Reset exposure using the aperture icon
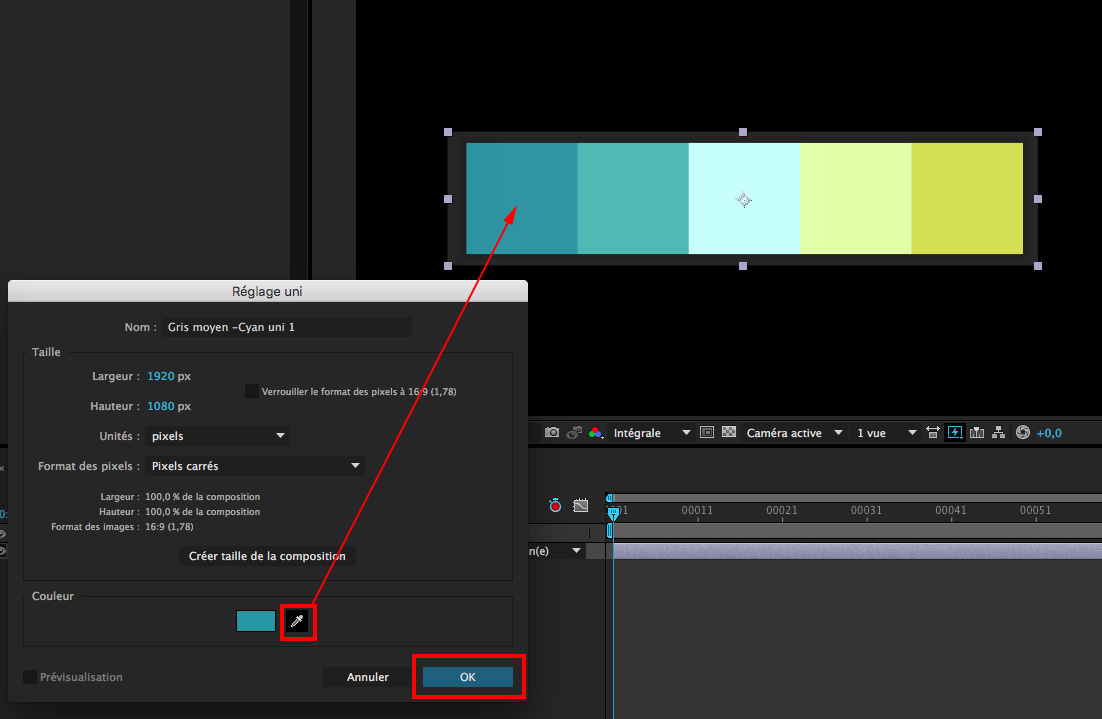The width and height of the screenshot is (1102, 719). pyautogui.click(x=1023, y=432)
